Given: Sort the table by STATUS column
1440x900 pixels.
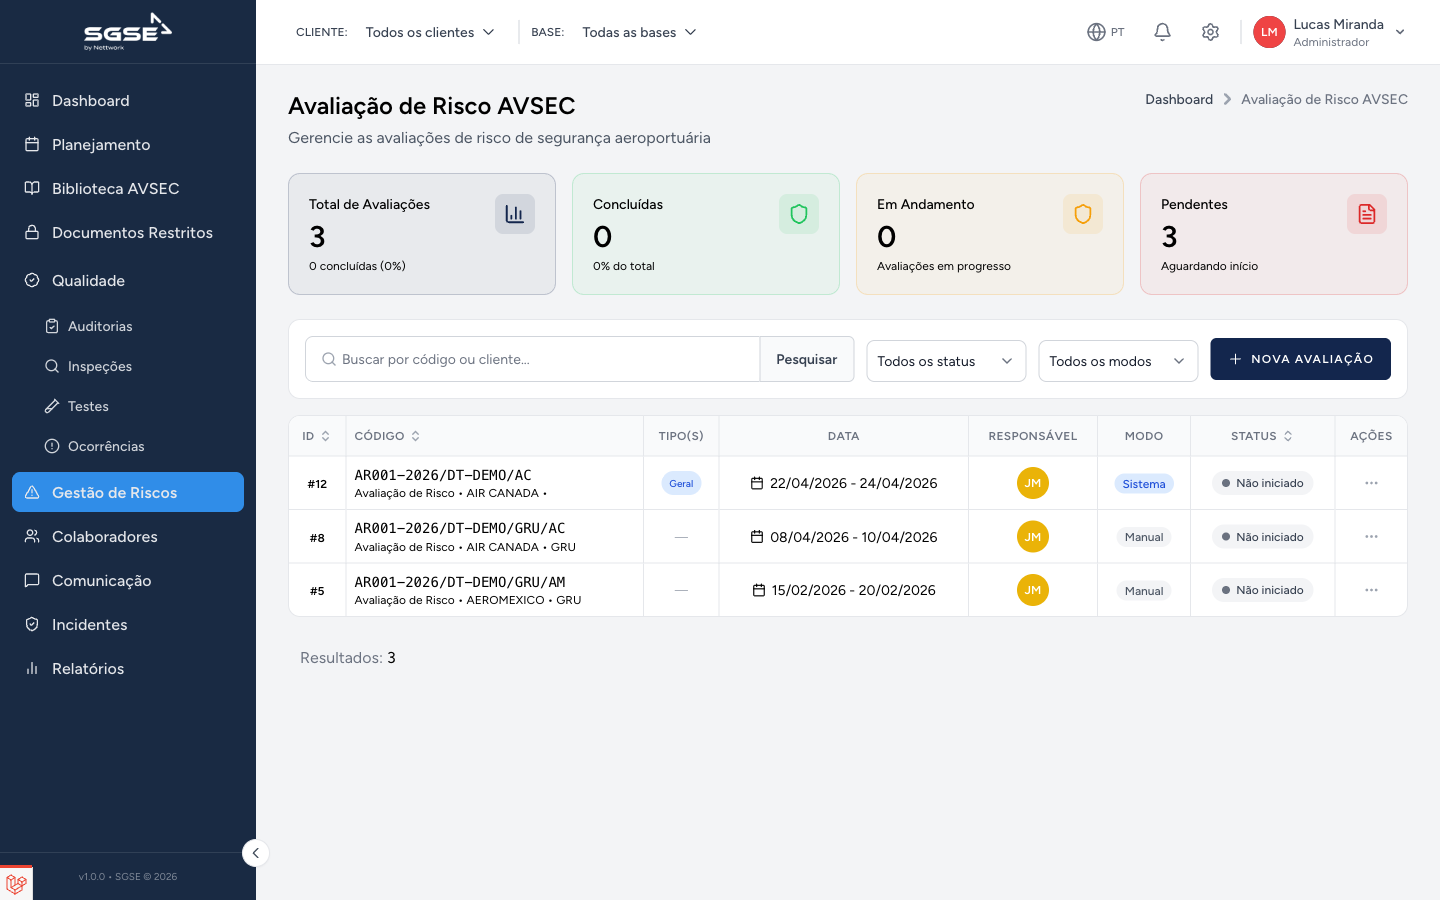Looking at the screenshot, I should tap(1262, 436).
